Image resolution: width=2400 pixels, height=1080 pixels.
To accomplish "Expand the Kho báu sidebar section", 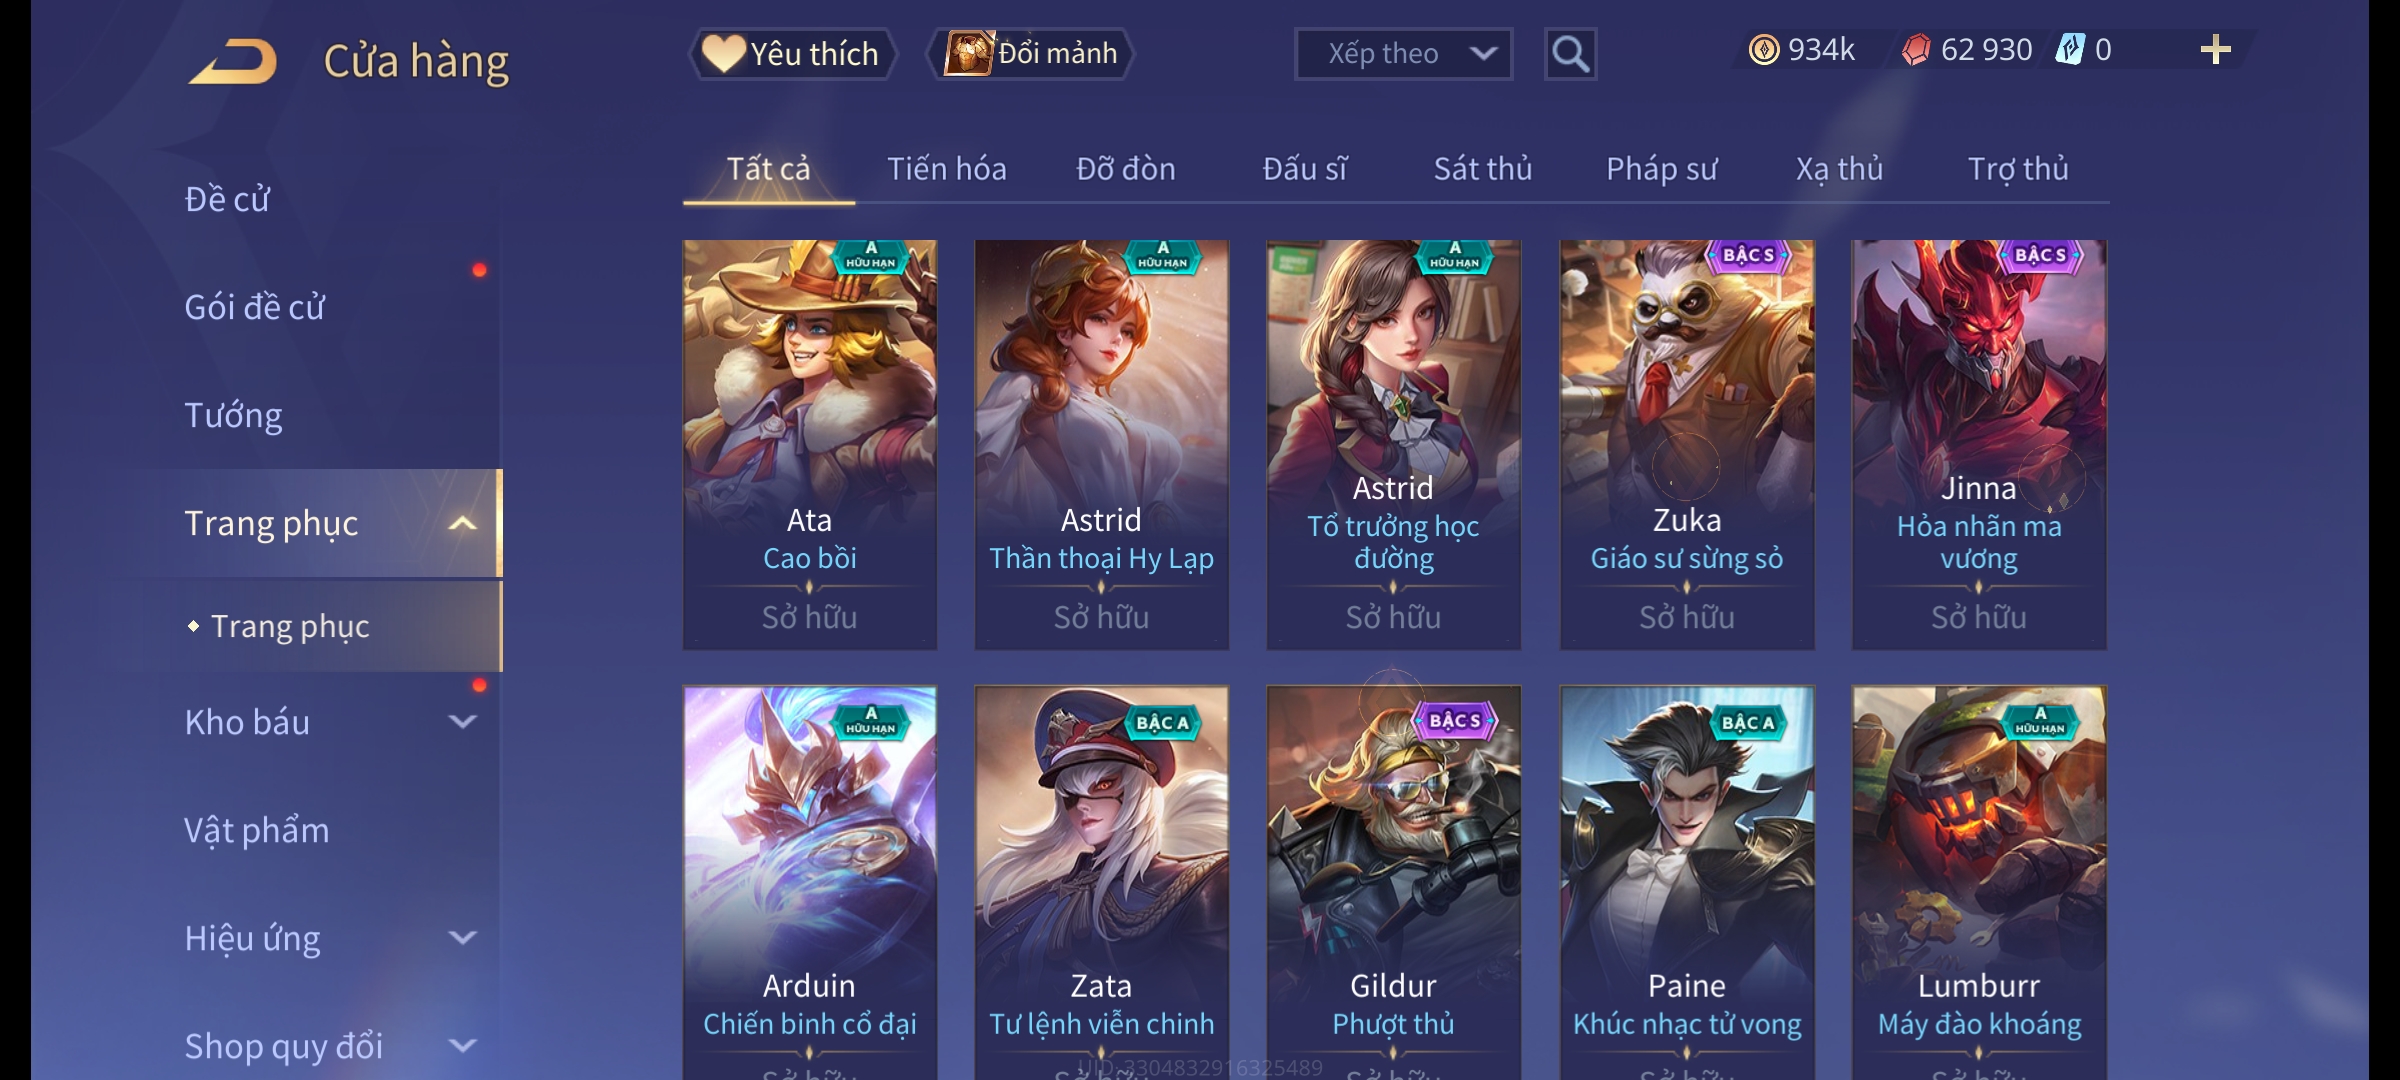I will [x=462, y=721].
